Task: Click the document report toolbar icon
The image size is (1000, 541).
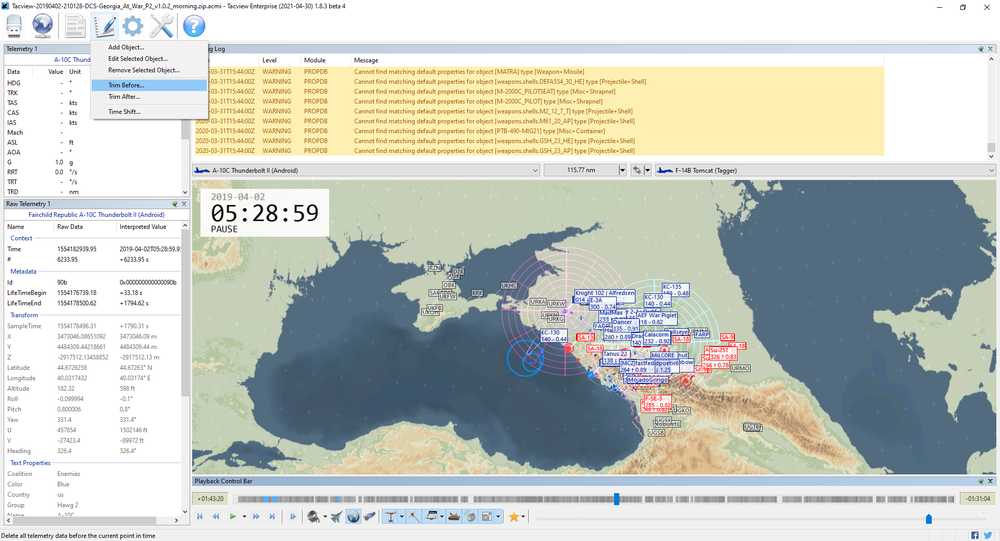Action: (76, 27)
